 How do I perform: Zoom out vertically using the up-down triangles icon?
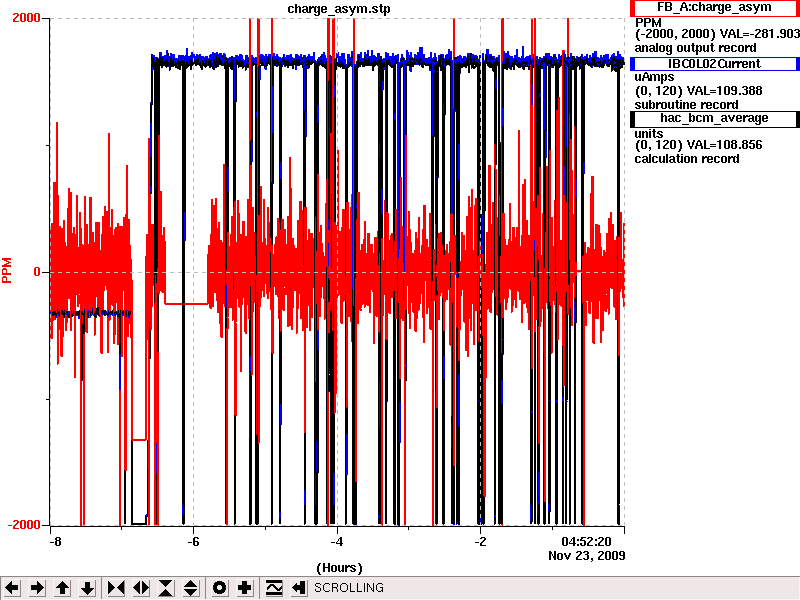coord(191,588)
